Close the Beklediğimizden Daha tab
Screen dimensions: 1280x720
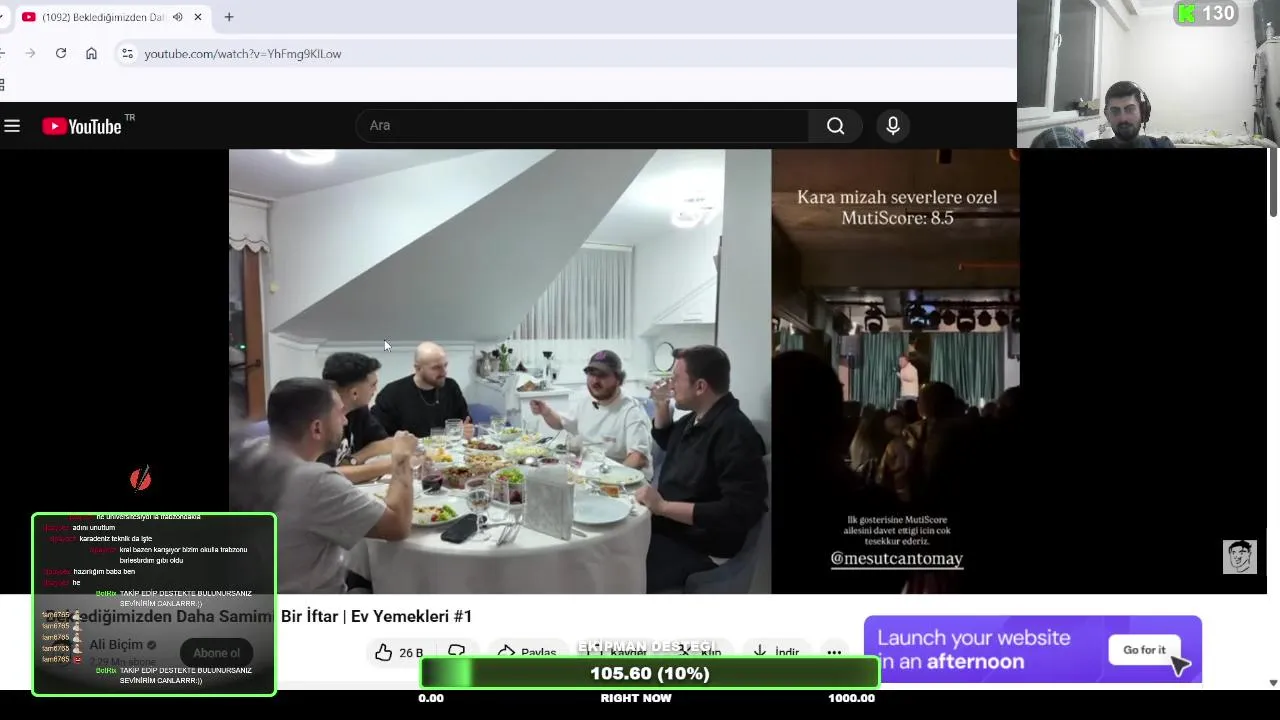(x=198, y=17)
